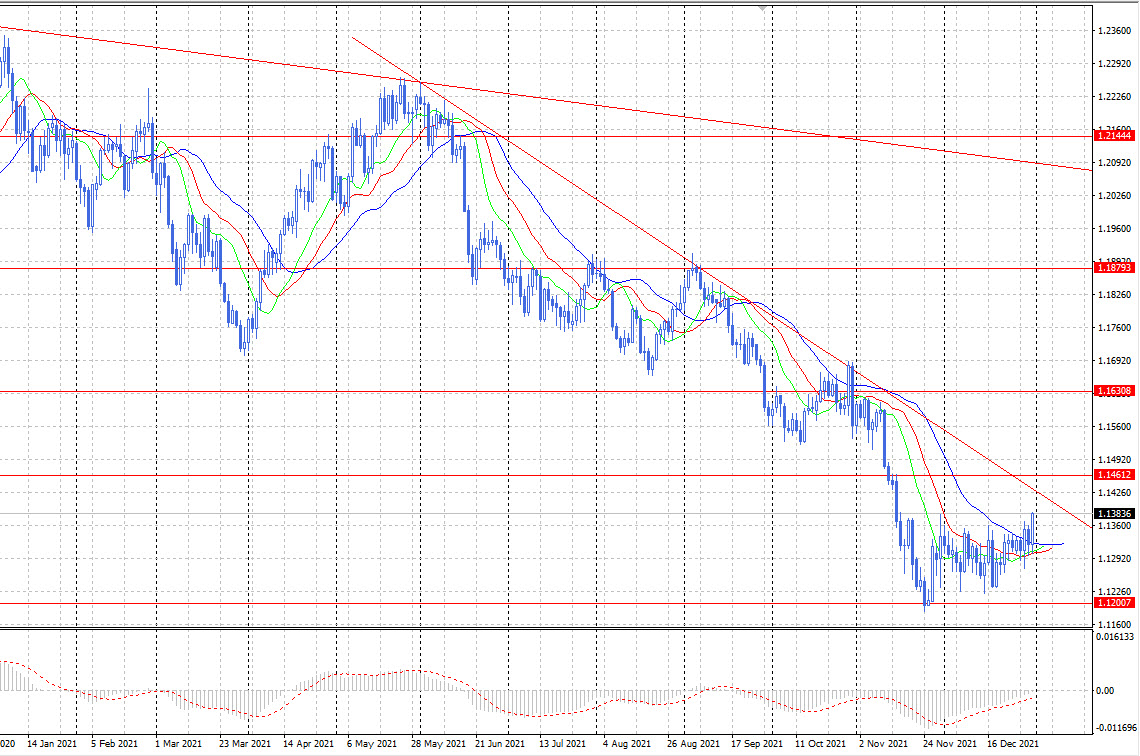This screenshot has height=756, width=1140.
Task: Click the 1.20920 price axis value
Action: pyautogui.click(x=1114, y=163)
